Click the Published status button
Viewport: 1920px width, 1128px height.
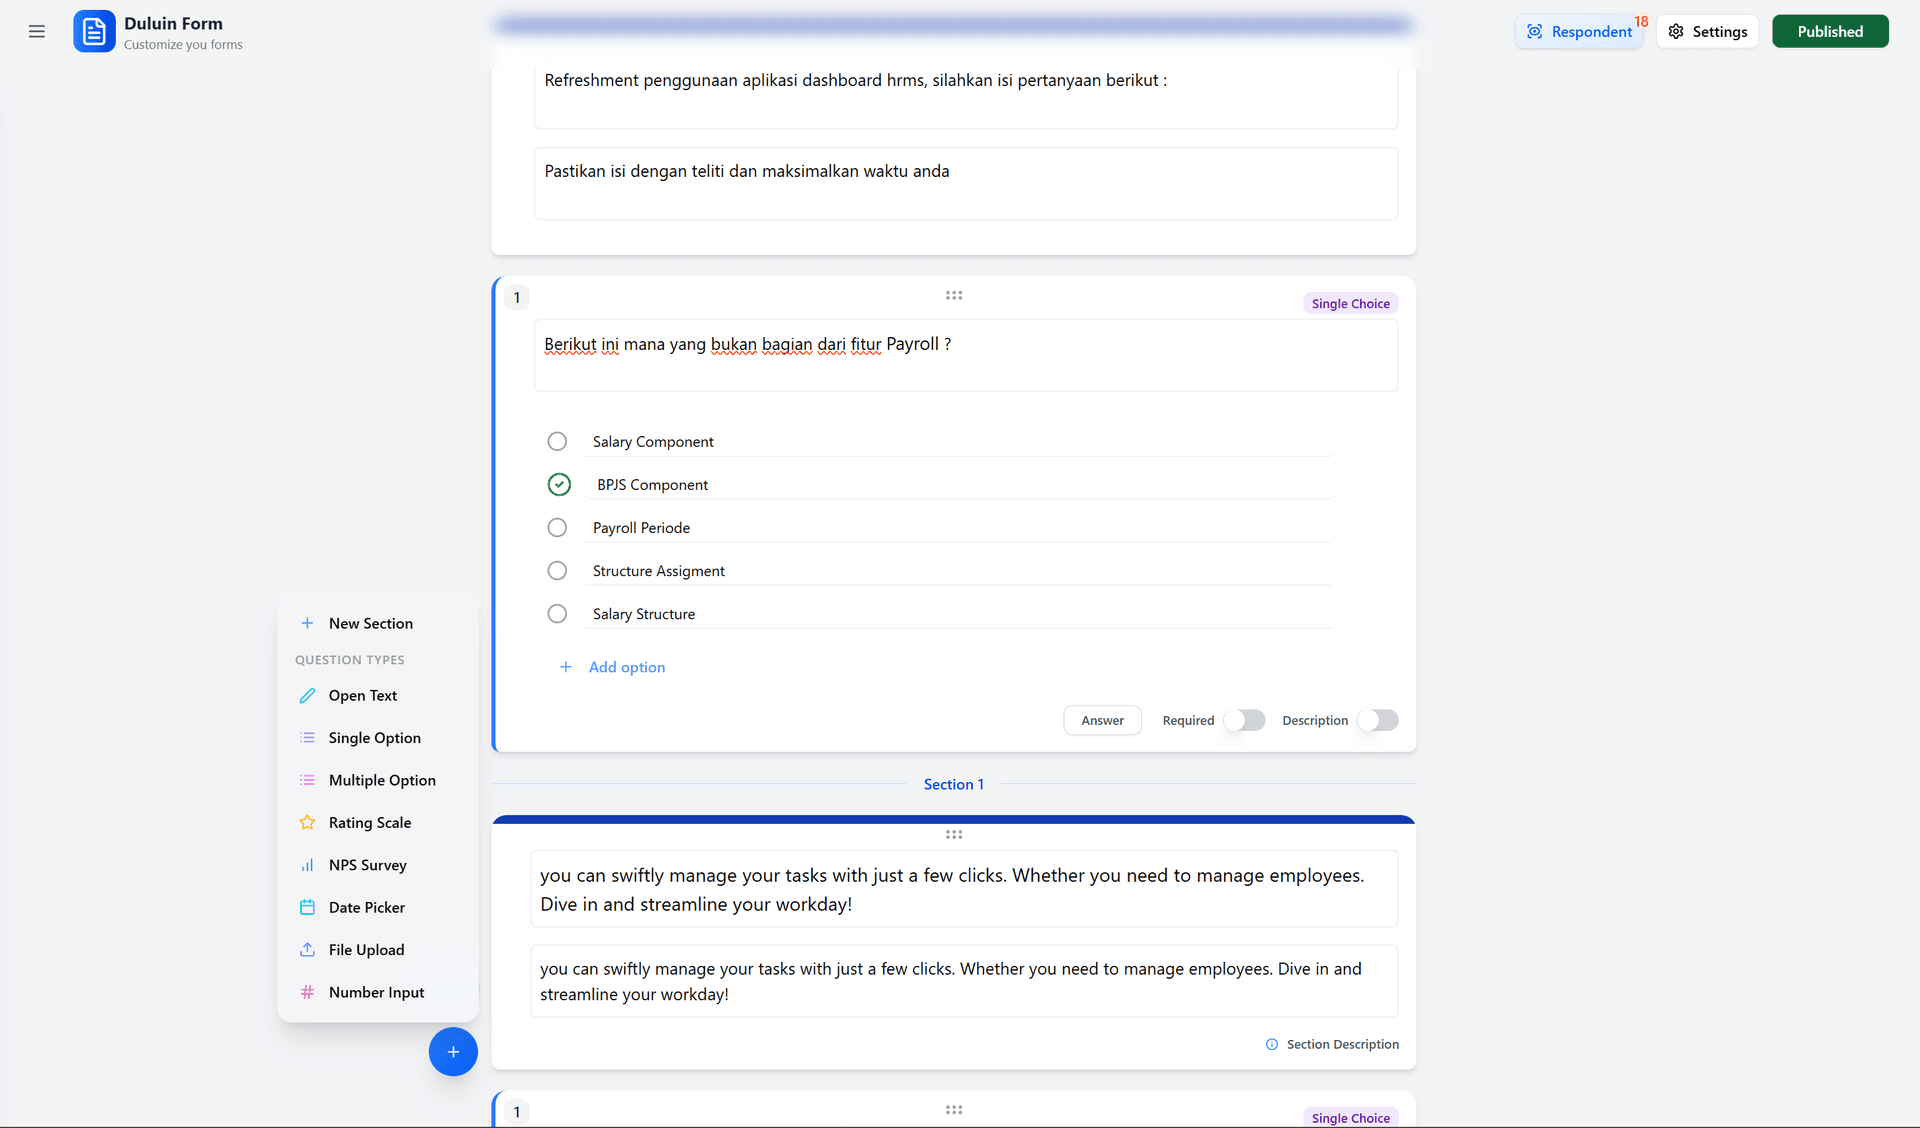point(1829,32)
